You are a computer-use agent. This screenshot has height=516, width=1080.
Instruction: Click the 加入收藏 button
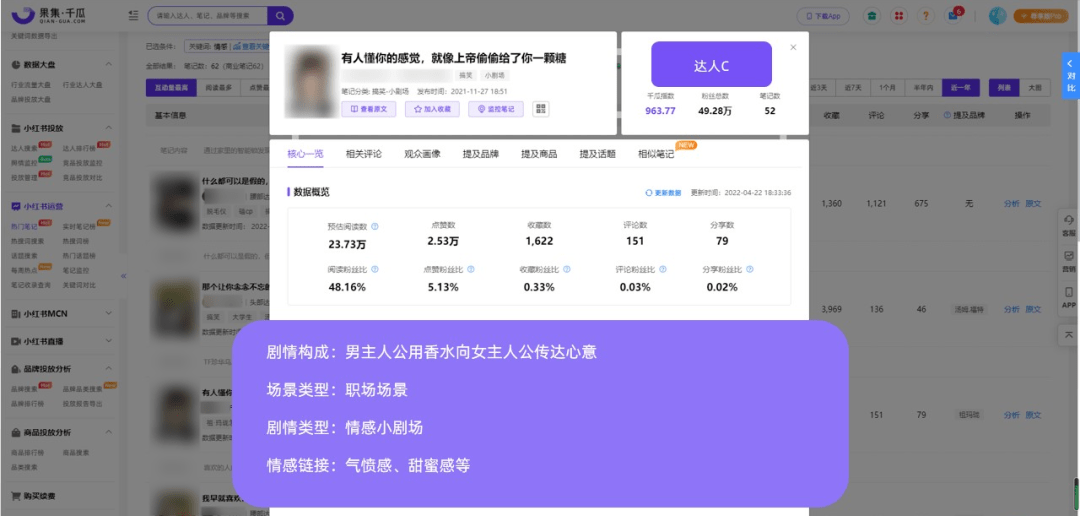click(433, 109)
